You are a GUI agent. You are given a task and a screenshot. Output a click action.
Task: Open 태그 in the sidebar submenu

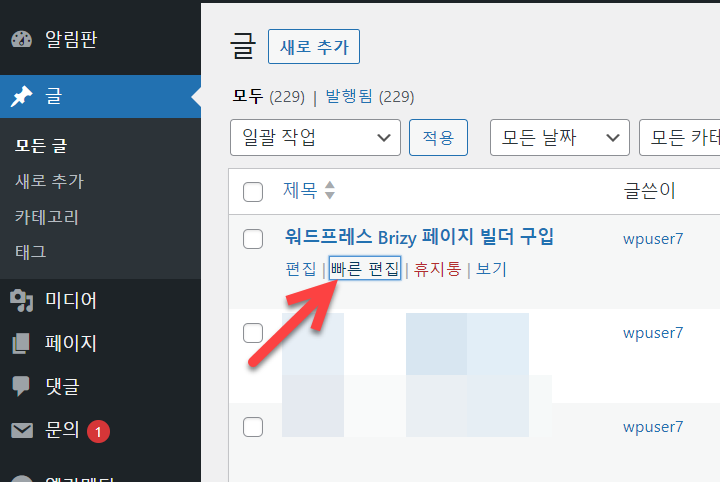pyautogui.click(x=31, y=252)
